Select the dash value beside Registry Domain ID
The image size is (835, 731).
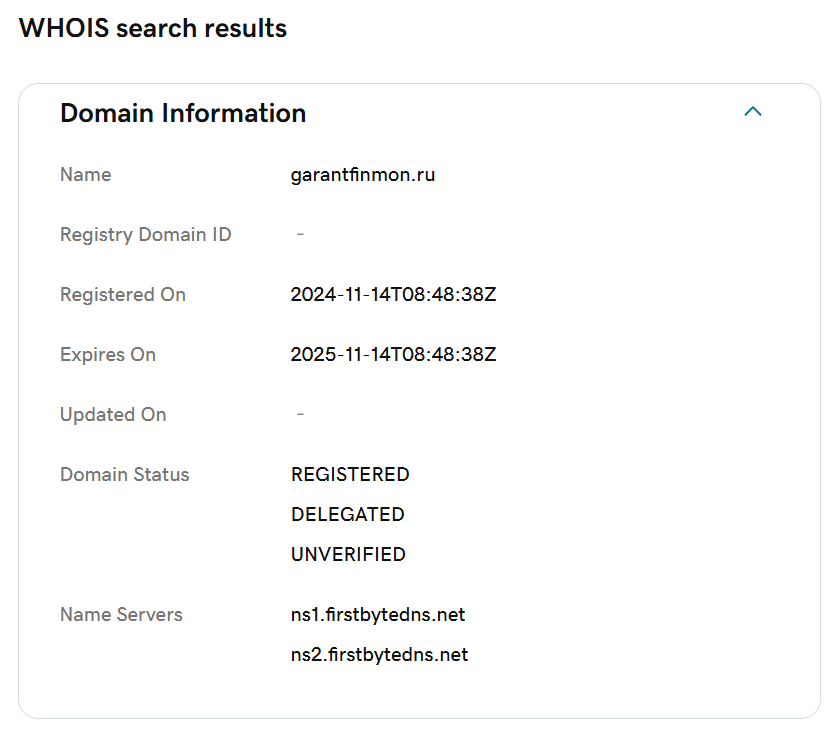300,234
